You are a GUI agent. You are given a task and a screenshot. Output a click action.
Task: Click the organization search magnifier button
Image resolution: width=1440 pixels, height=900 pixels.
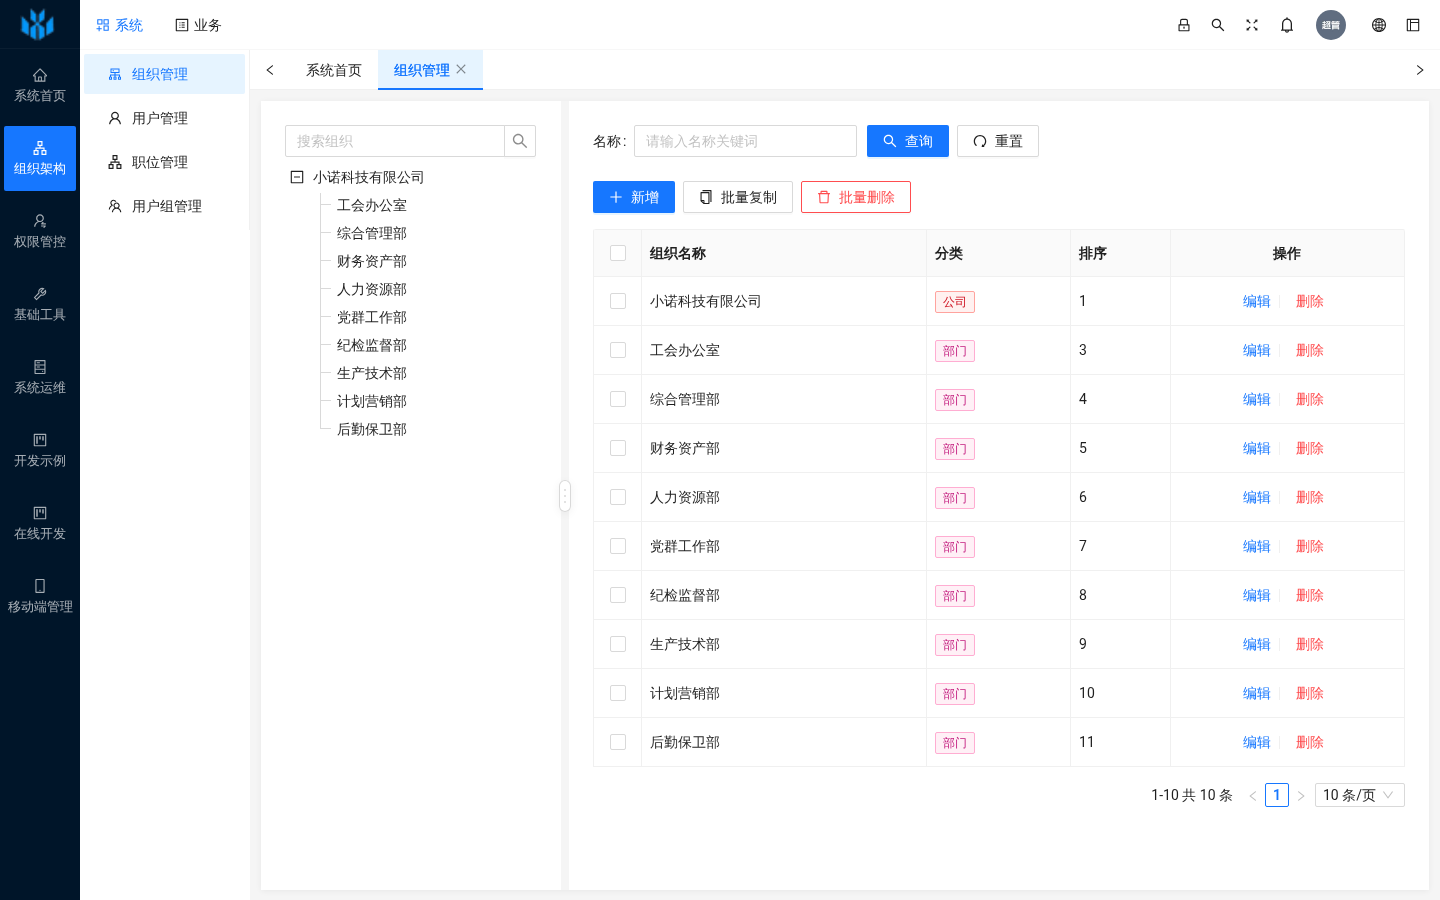click(520, 141)
